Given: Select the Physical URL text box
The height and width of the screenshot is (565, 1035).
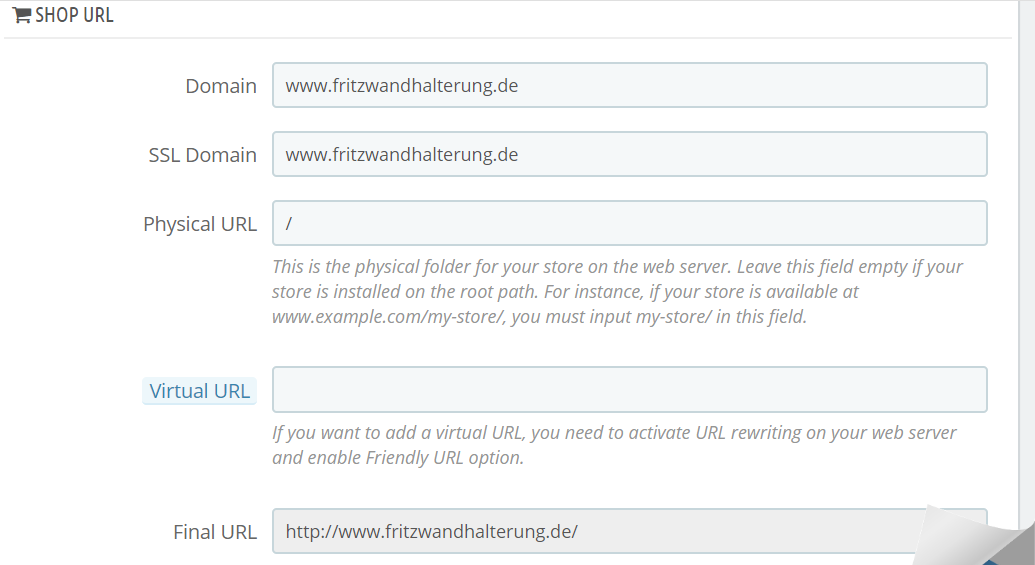Looking at the screenshot, I should point(629,224).
